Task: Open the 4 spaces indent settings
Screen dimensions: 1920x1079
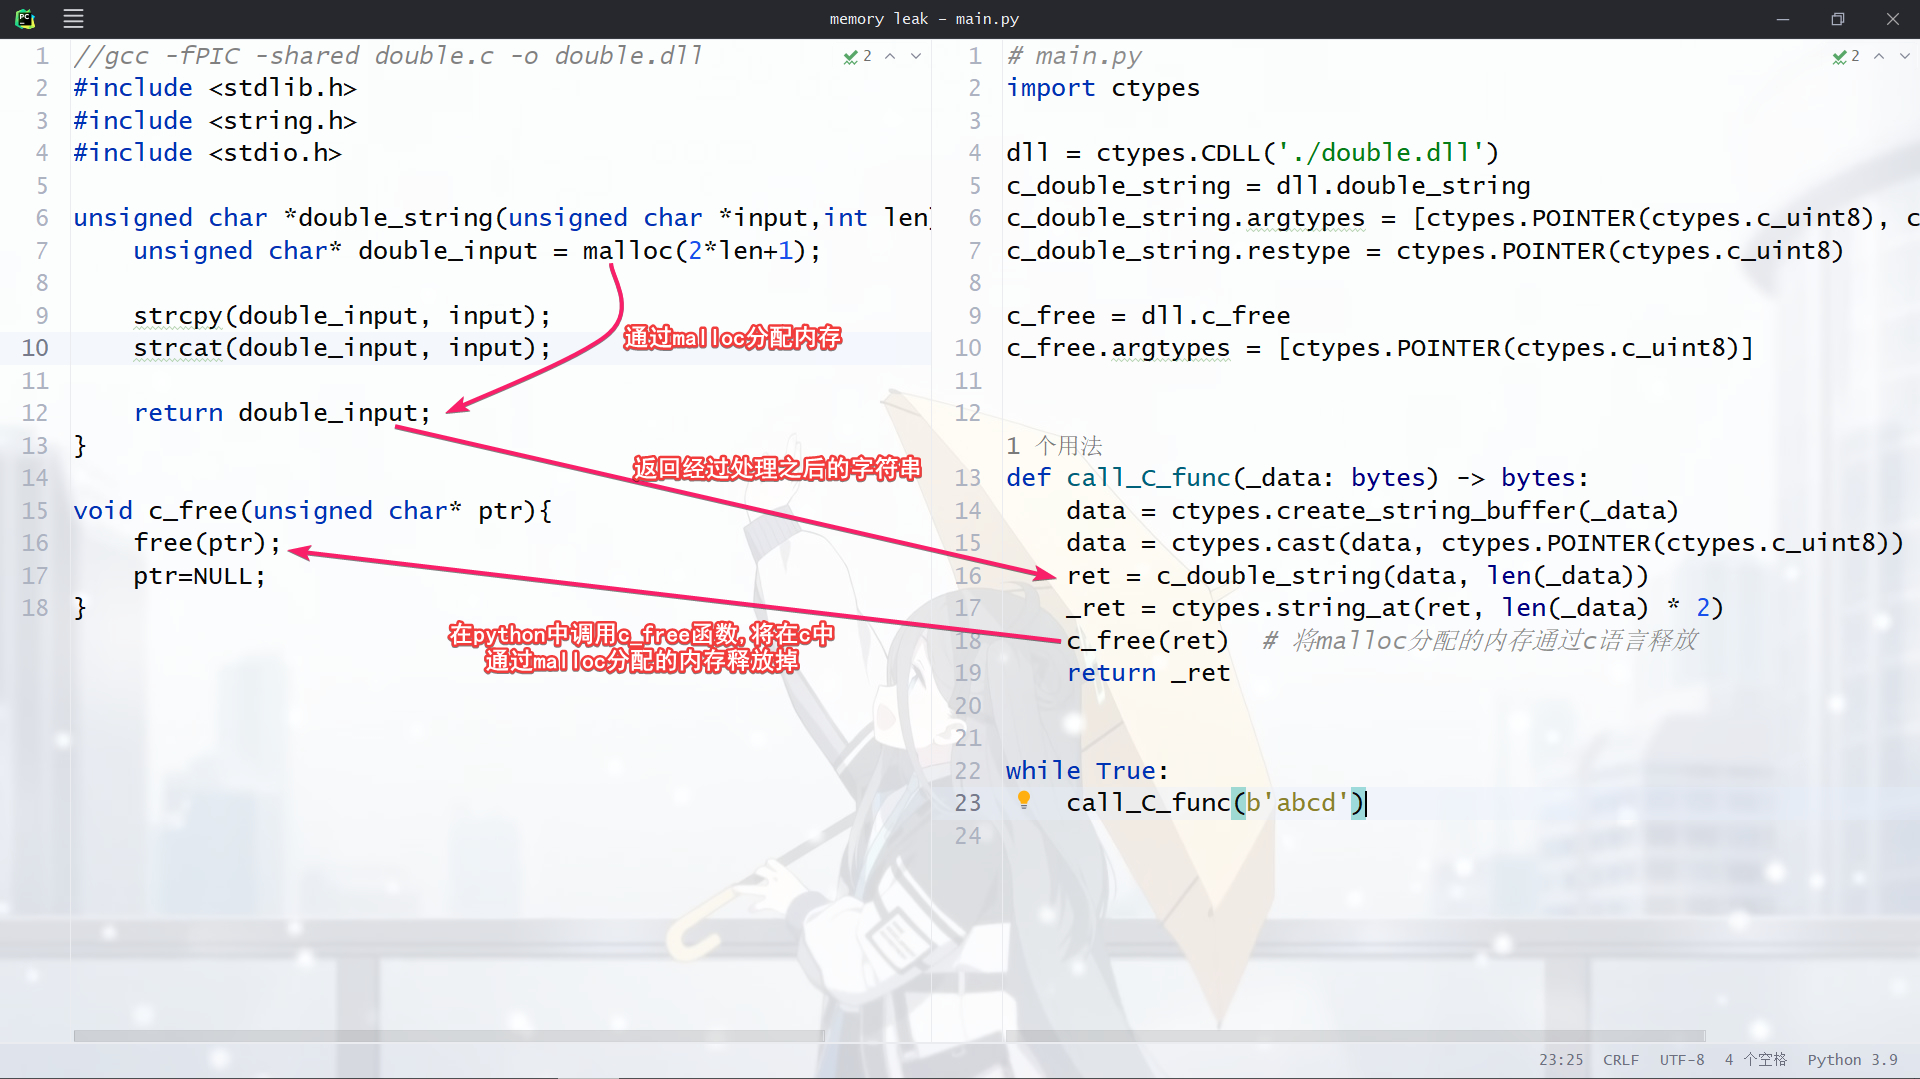Action: pos(1755,1060)
